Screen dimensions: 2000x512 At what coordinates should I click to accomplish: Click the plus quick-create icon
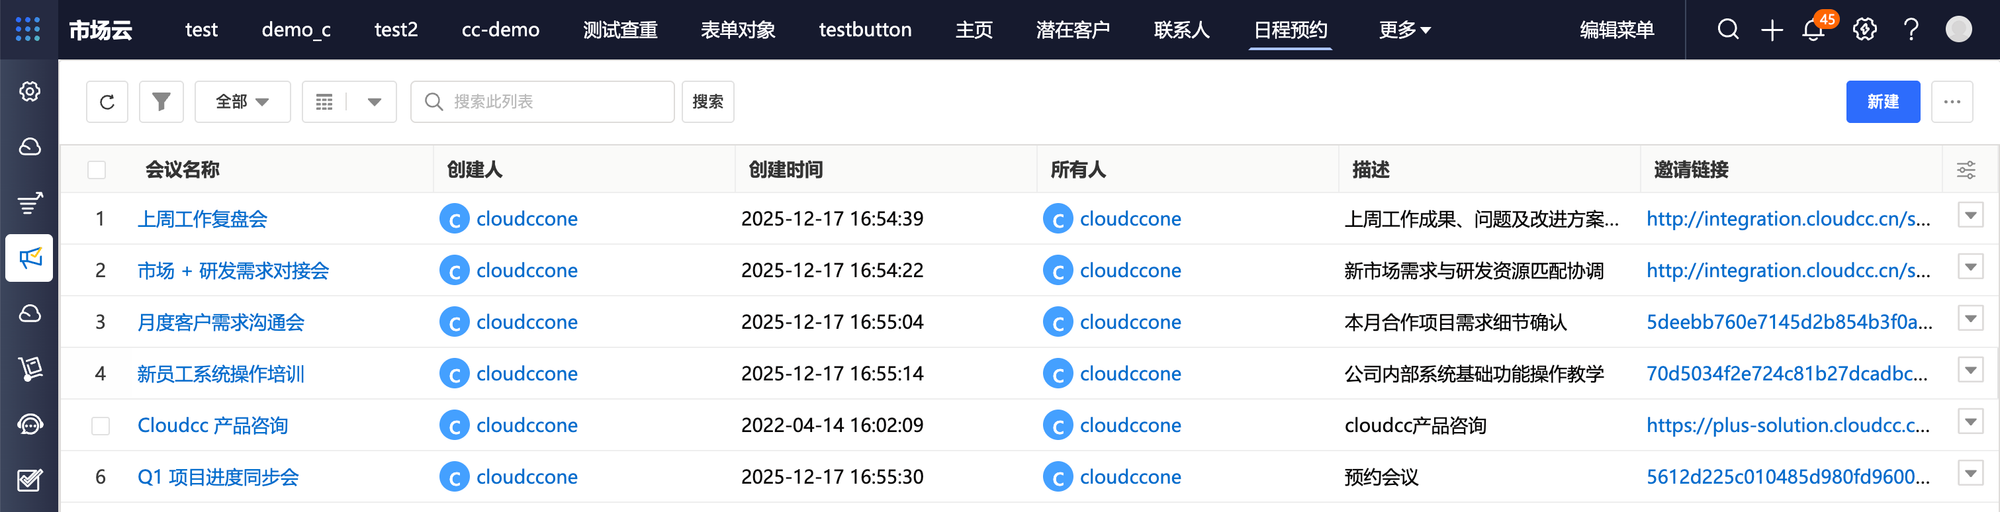(1772, 30)
